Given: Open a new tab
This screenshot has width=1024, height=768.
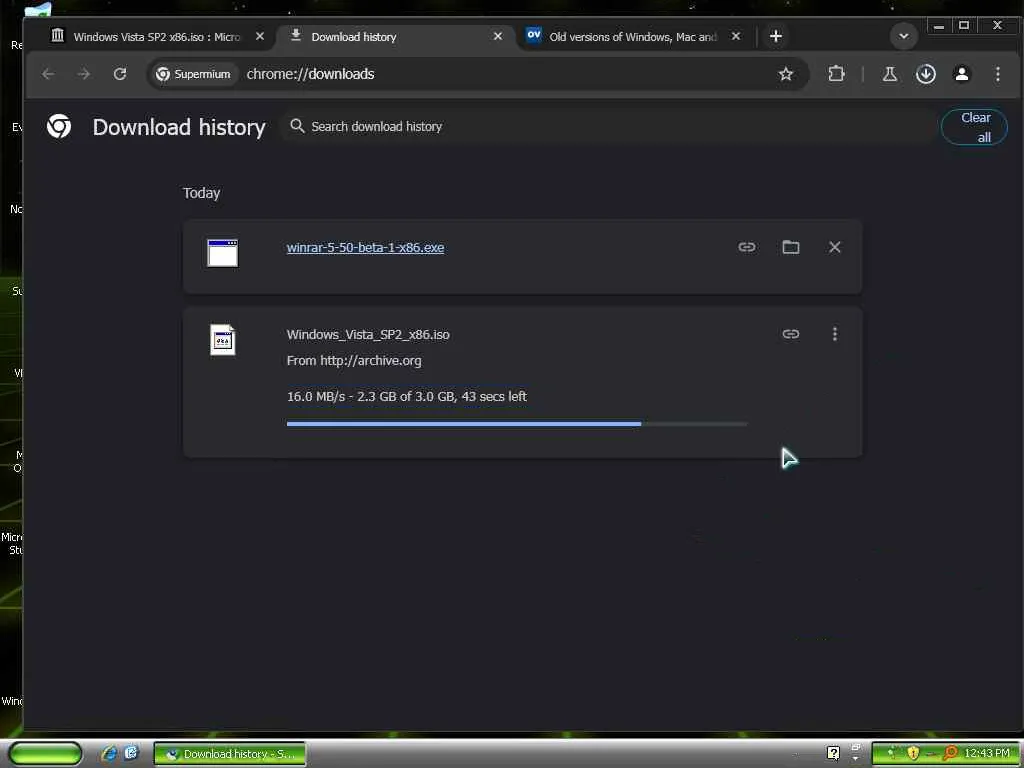Looking at the screenshot, I should tap(776, 37).
